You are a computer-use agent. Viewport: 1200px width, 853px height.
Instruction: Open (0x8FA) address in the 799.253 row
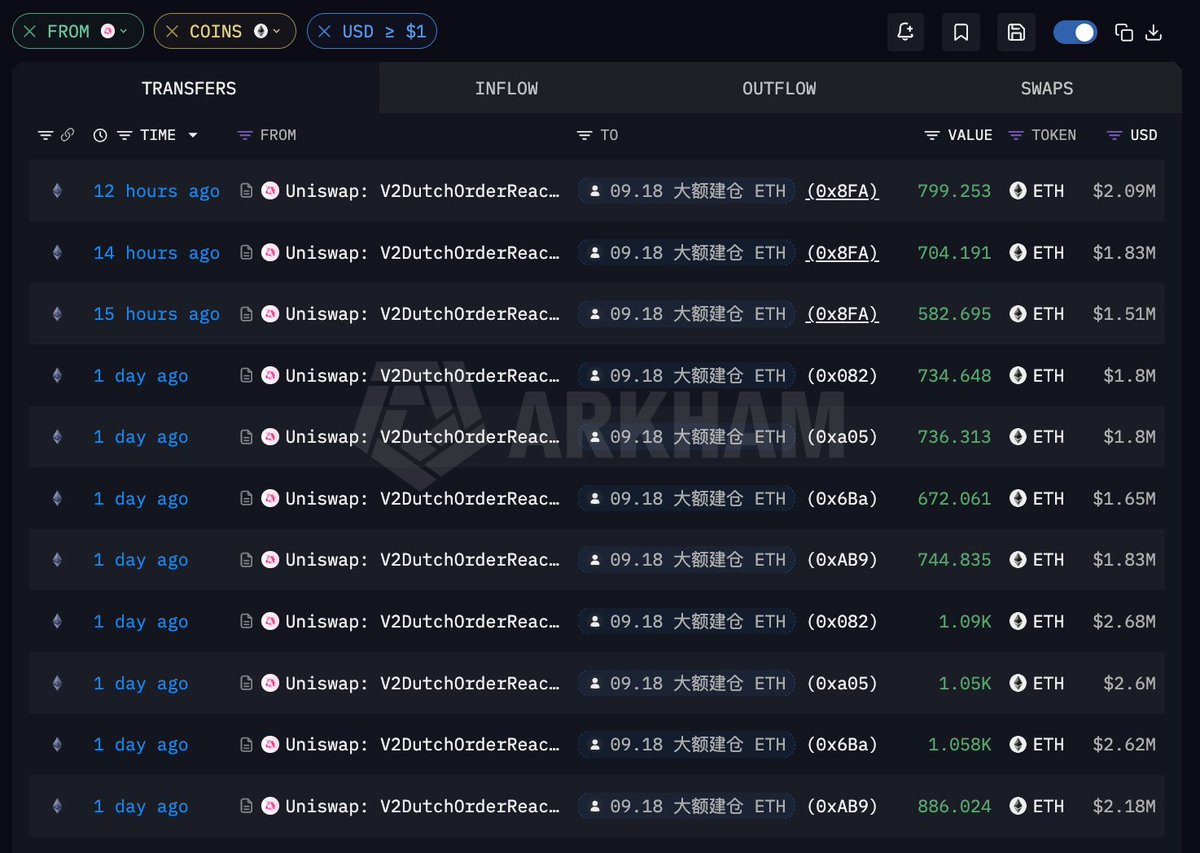[x=842, y=191]
